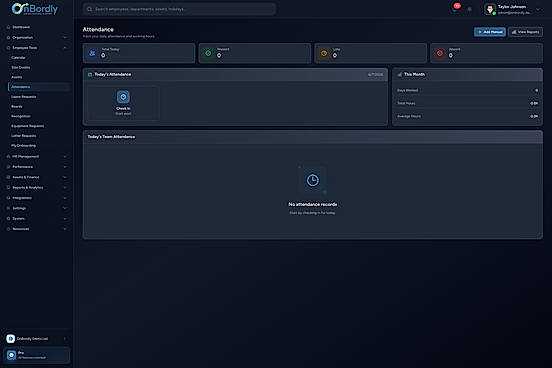
Task: Click Taylor Johnson's avatar picture
Action: 490,9
